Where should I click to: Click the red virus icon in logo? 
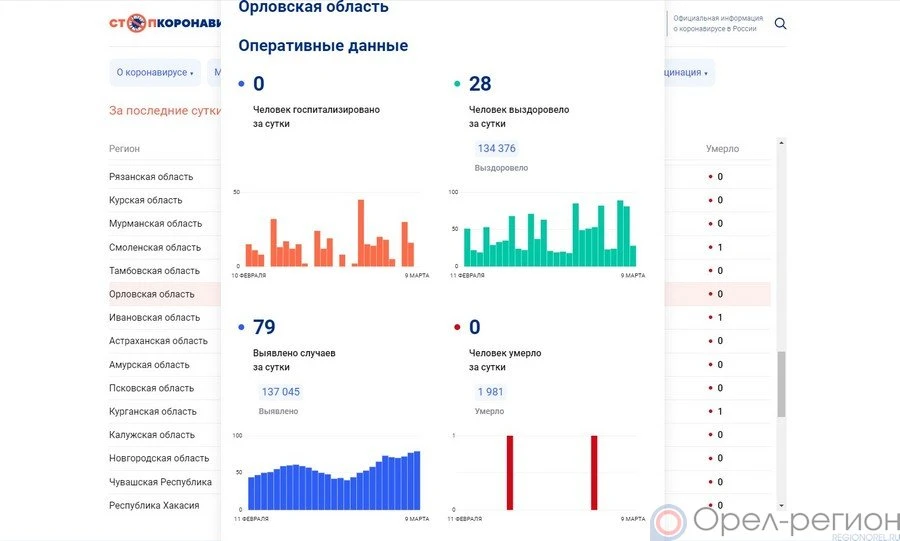pos(136,23)
